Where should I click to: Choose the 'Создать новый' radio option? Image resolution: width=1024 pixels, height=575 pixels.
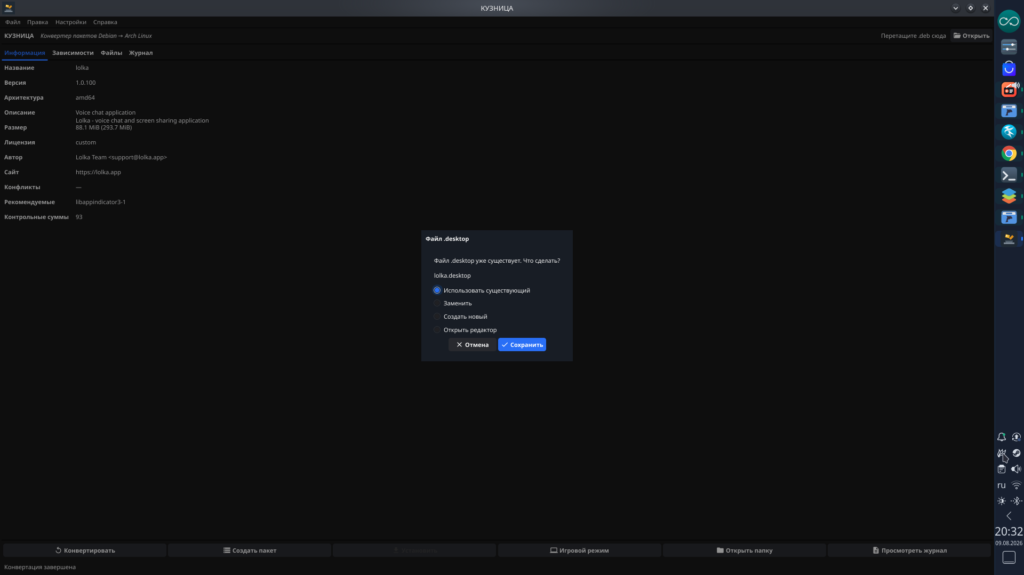460,316
